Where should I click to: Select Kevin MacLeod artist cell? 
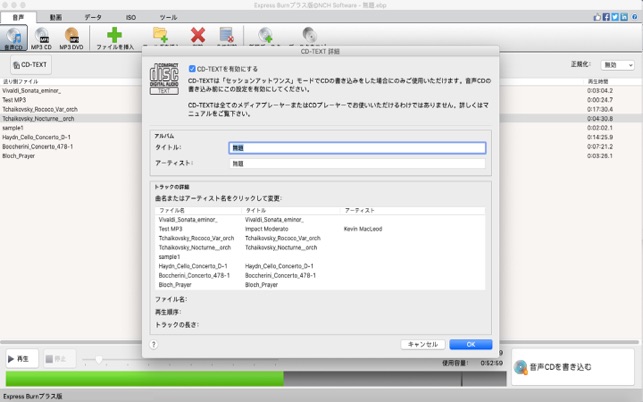(363, 229)
